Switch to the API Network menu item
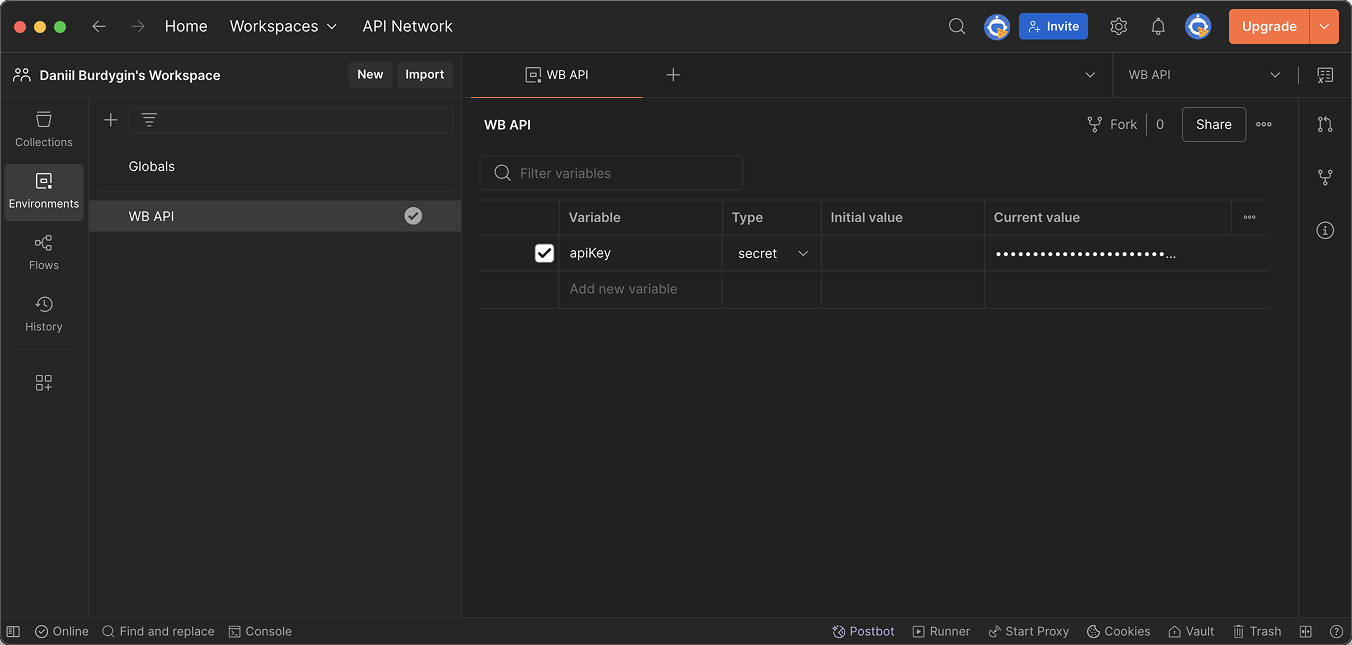The image size is (1352, 645). tap(407, 26)
